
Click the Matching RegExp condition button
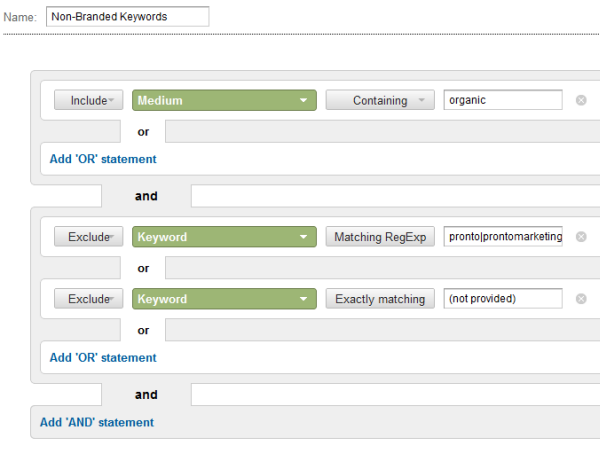coord(380,237)
